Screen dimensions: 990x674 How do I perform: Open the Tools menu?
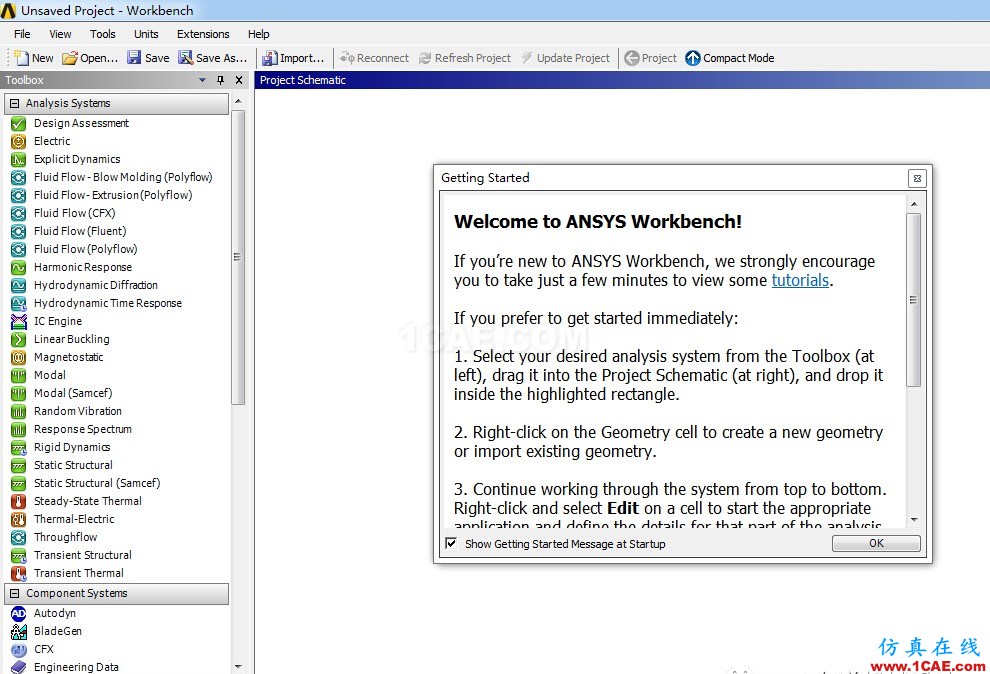[102, 34]
